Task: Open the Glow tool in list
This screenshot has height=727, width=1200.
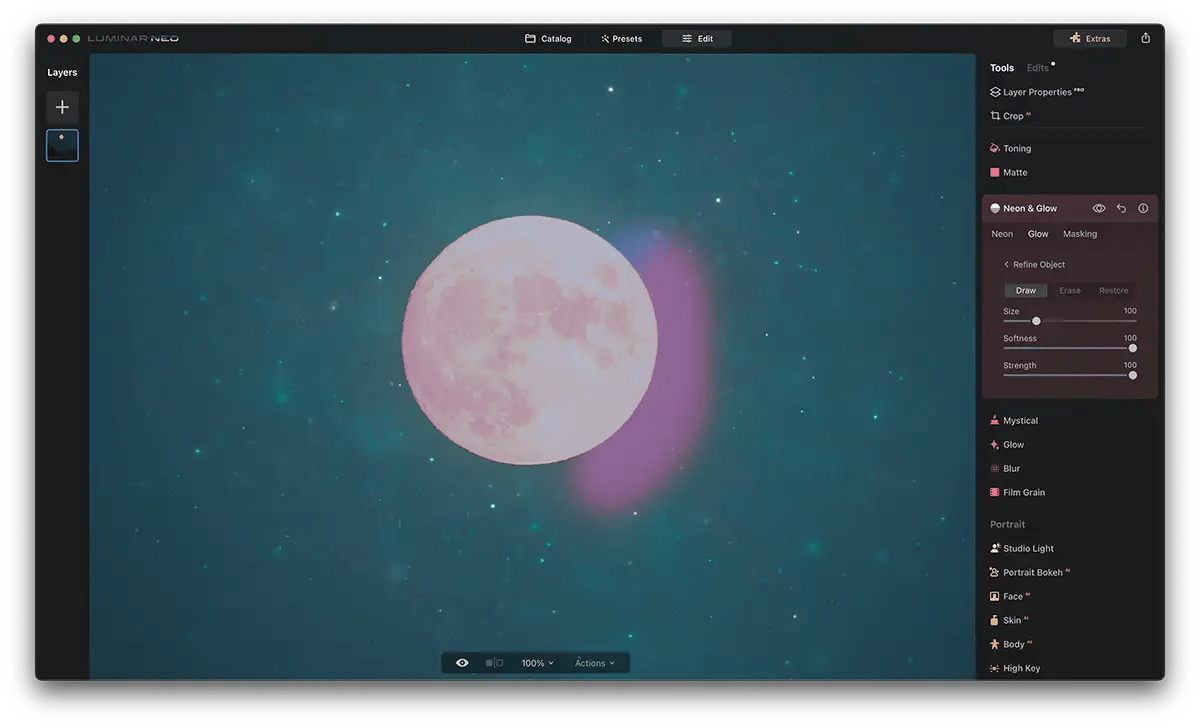Action: pos(1007,445)
